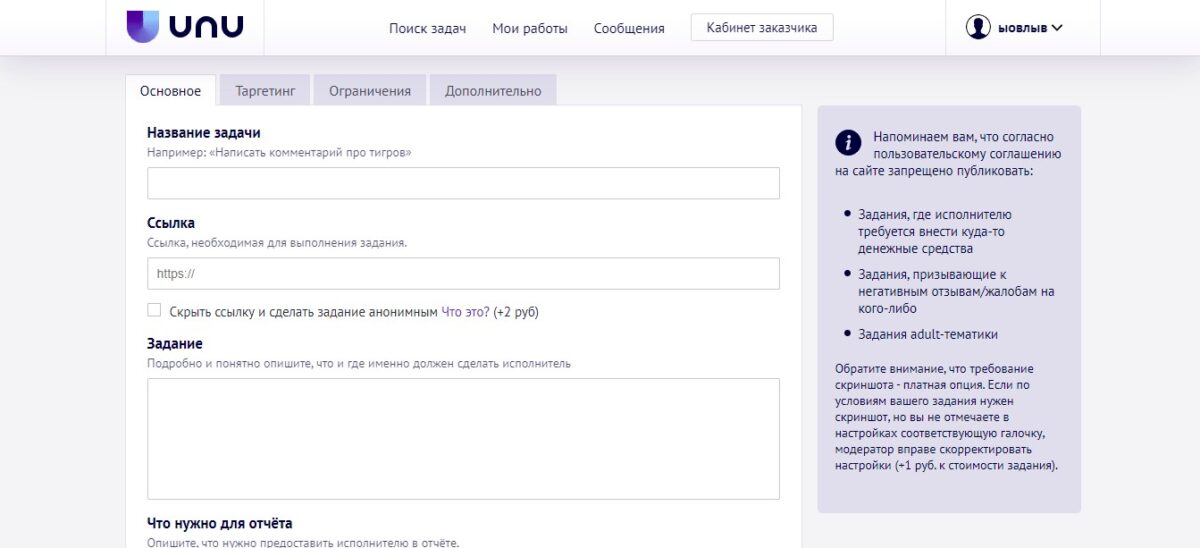Tick the 'Скрыть ссылку' anonymous checkbox
The width and height of the screenshot is (1200, 548).
tap(154, 311)
